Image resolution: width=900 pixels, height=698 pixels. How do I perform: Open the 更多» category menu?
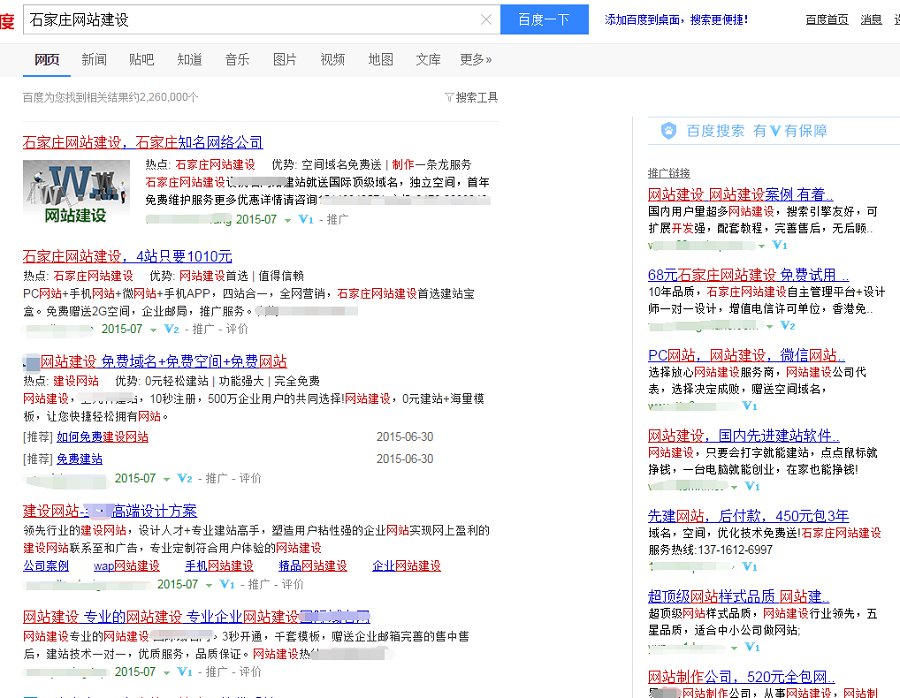(476, 60)
